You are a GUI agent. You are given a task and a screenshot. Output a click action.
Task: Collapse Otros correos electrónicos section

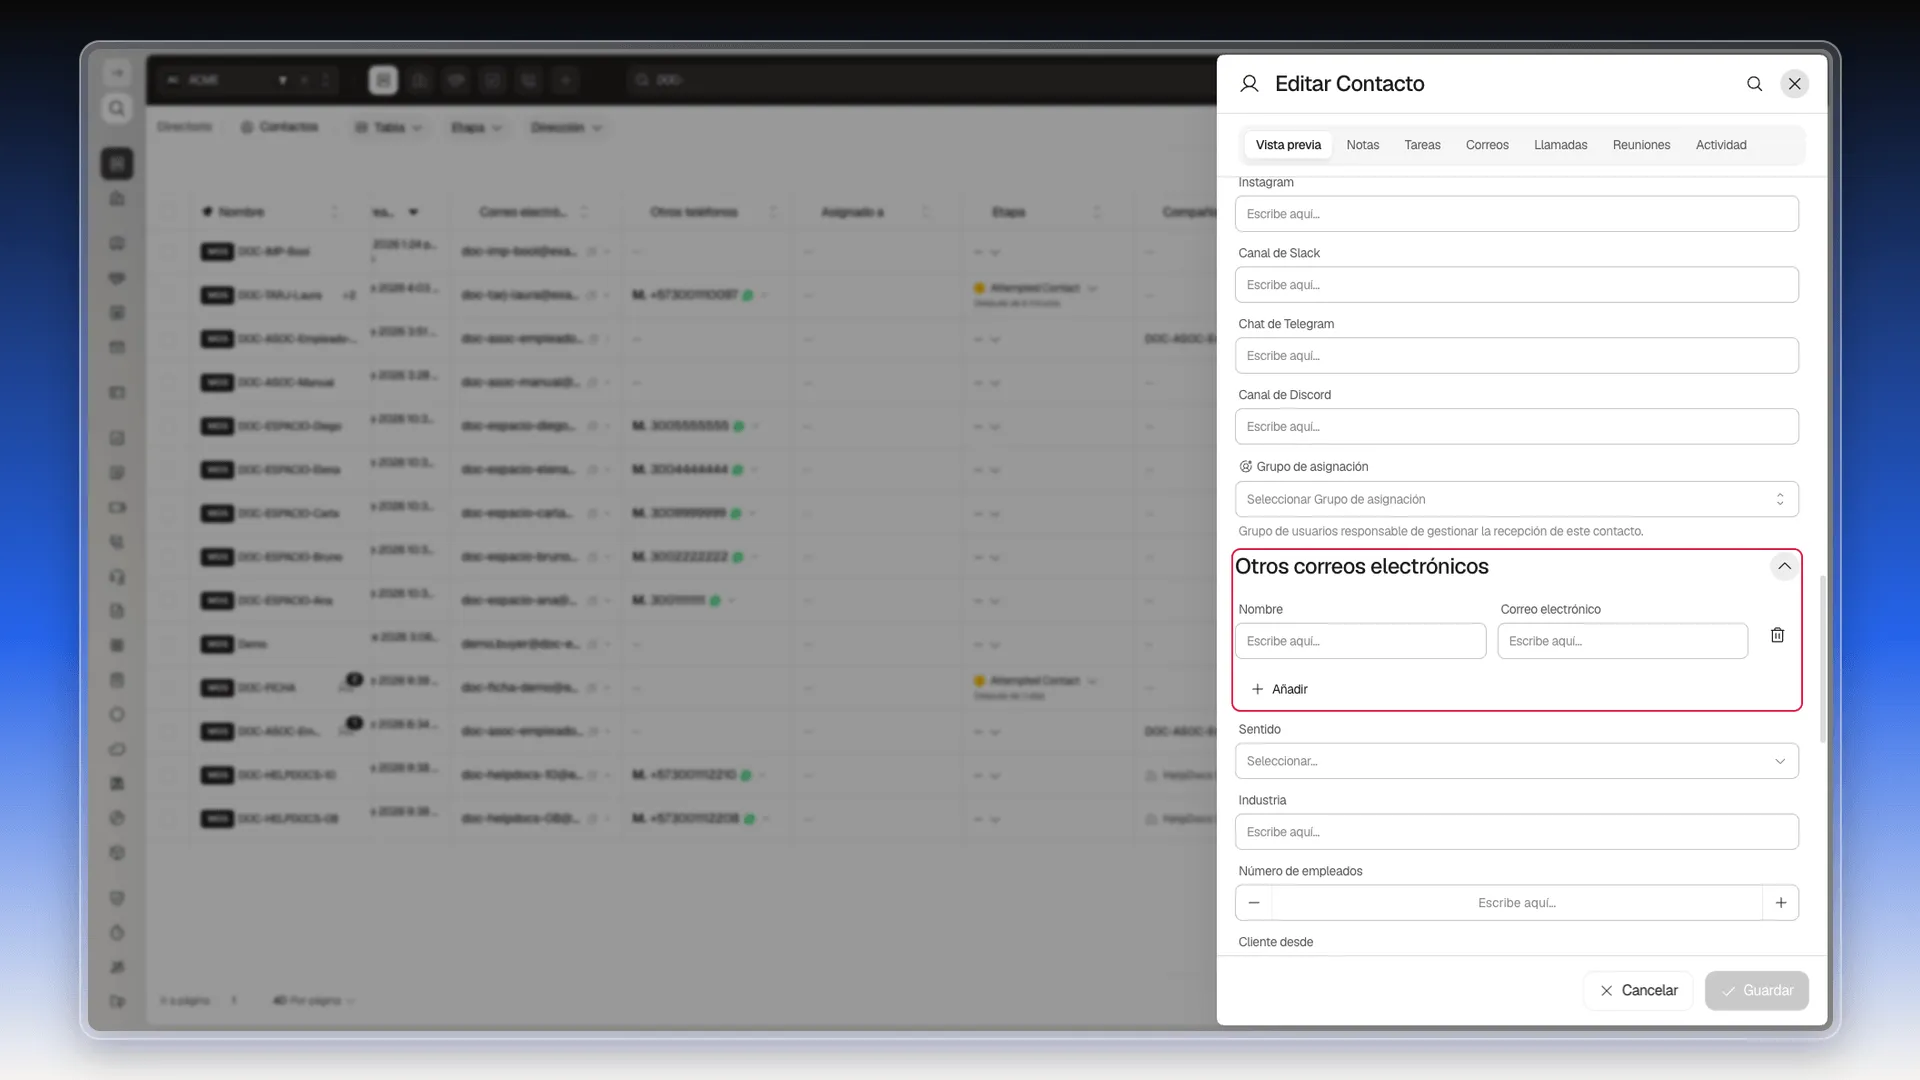(x=1784, y=566)
